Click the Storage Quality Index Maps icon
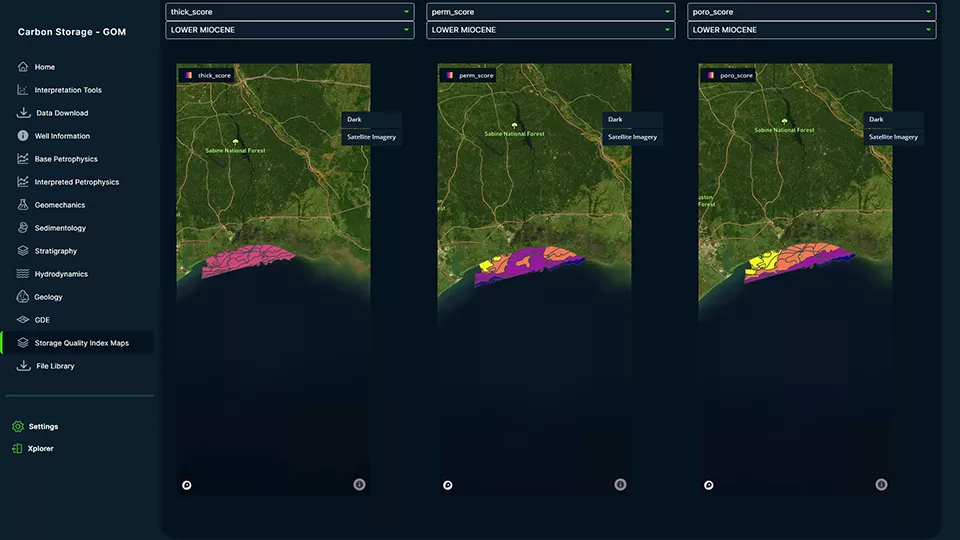 (23, 343)
